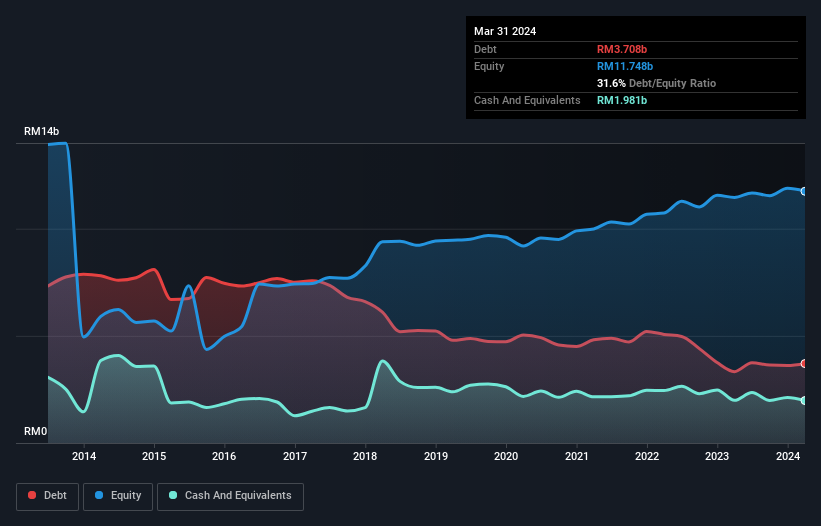Click the Equity row label in tooltip
Screen dimensions: 821x526
pos(489,66)
